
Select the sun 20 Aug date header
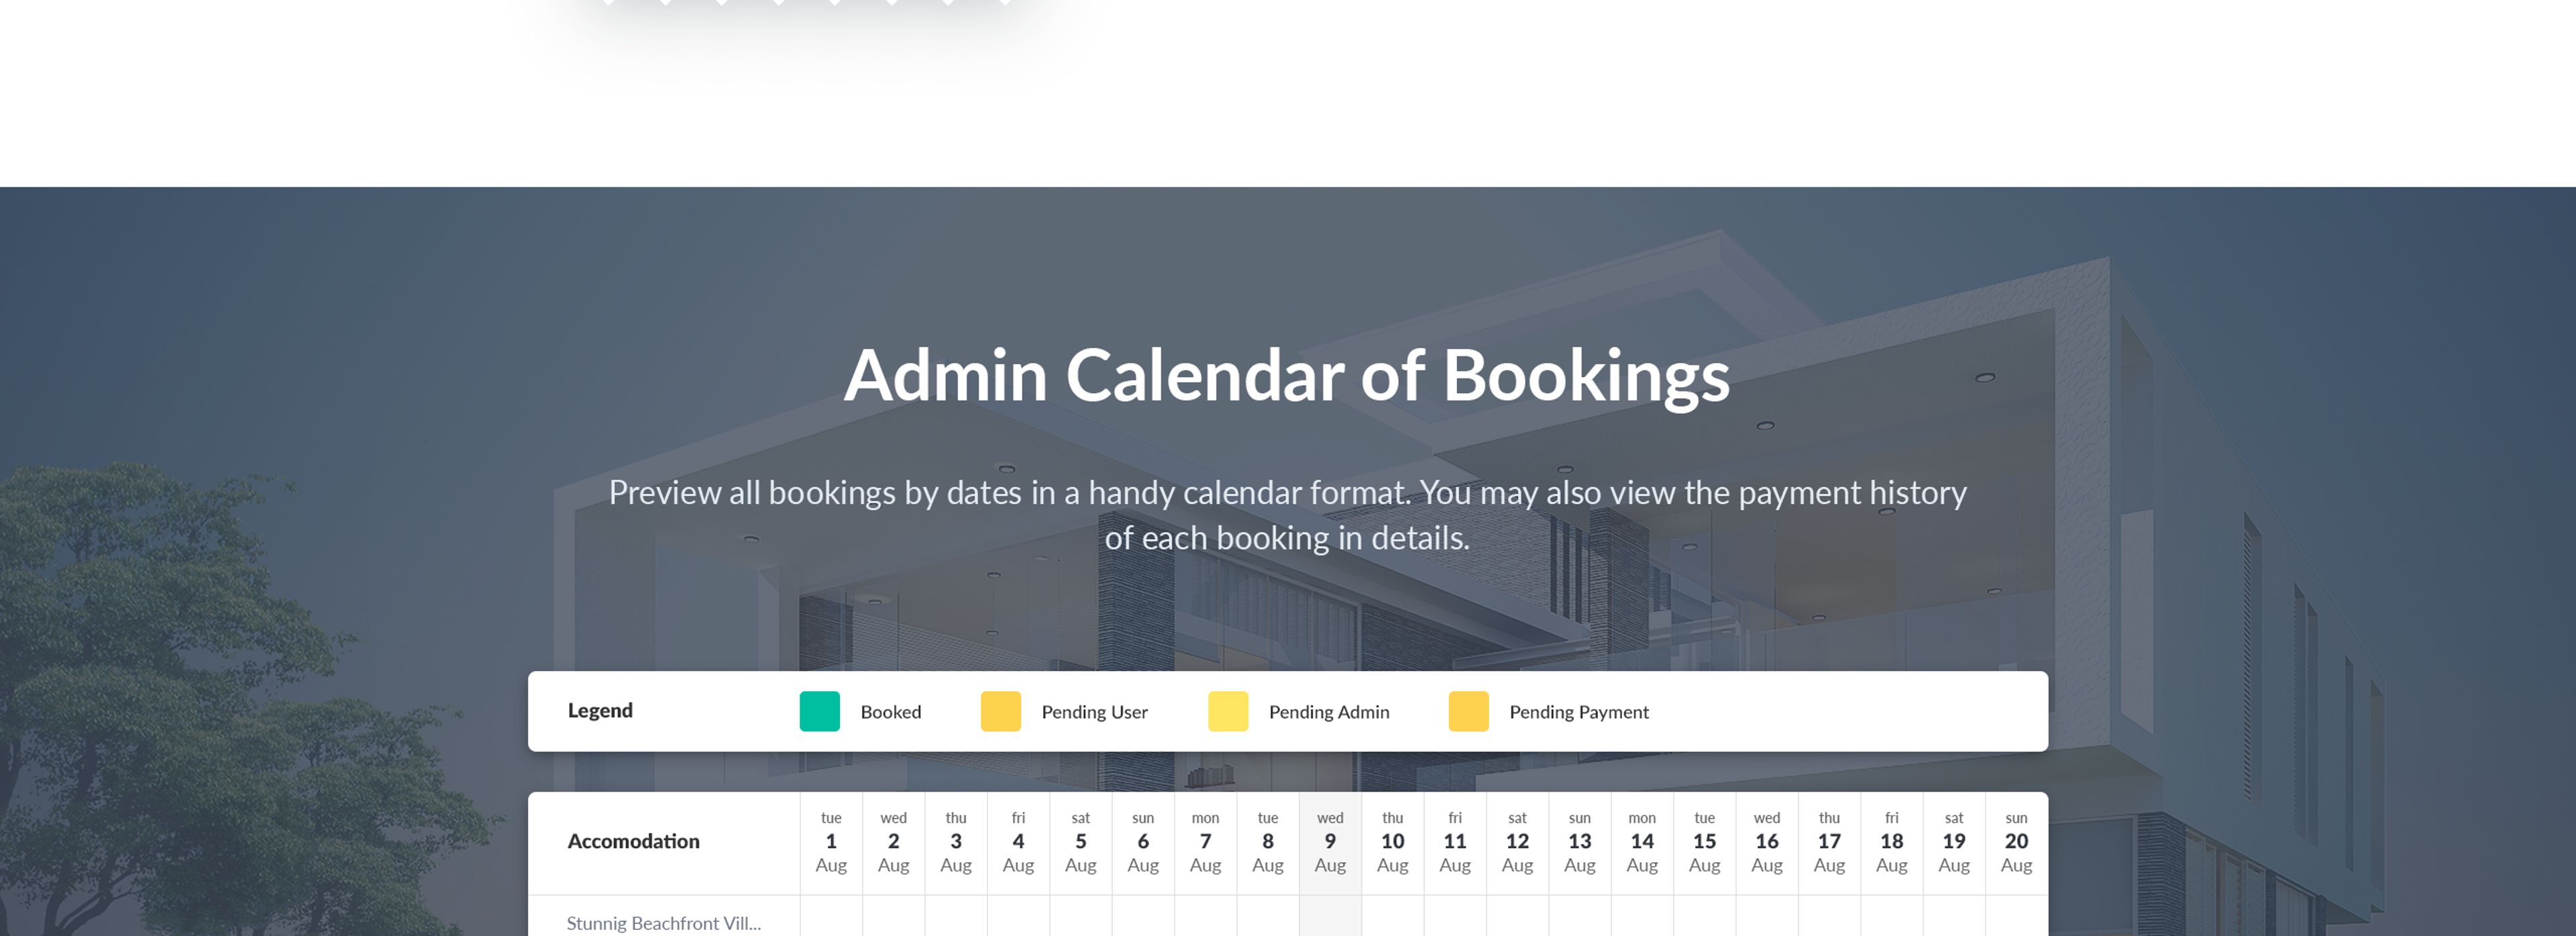click(2016, 842)
